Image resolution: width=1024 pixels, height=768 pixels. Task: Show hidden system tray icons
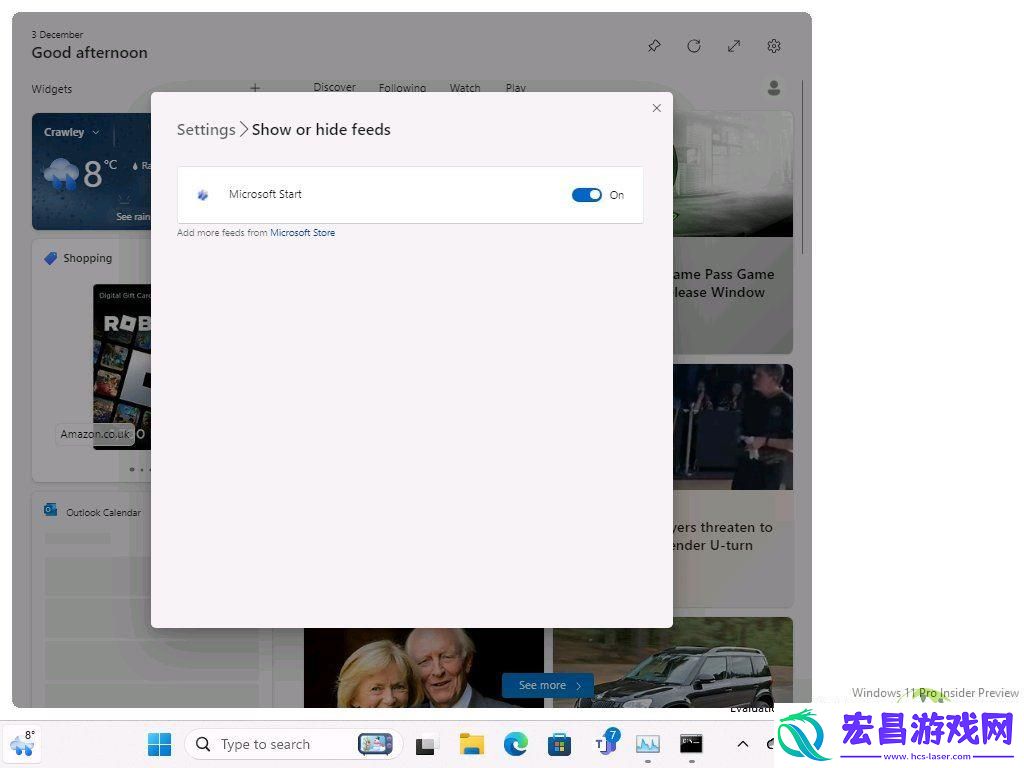point(743,744)
